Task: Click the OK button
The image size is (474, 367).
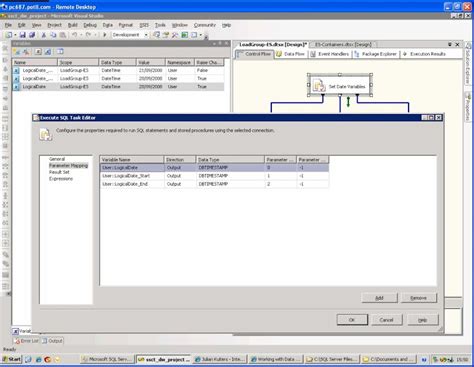Action: pyautogui.click(x=352, y=320)
